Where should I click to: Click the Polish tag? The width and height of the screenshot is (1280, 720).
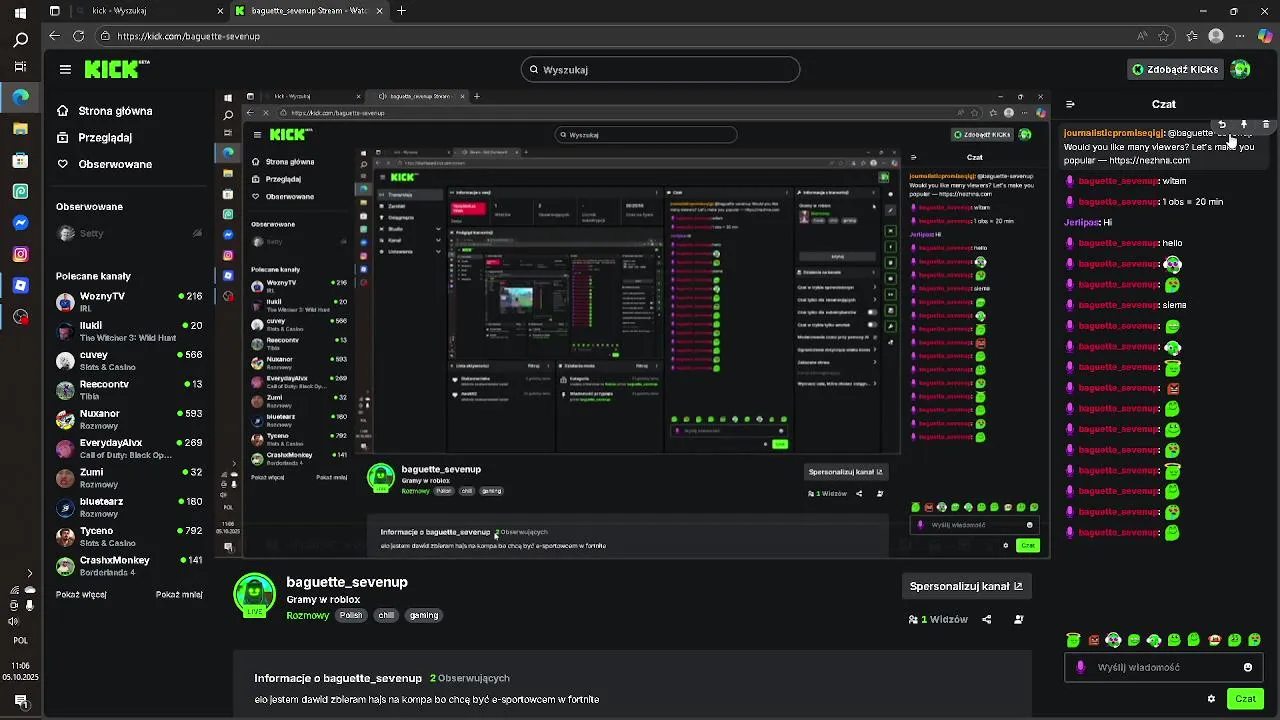pos(350,615)
